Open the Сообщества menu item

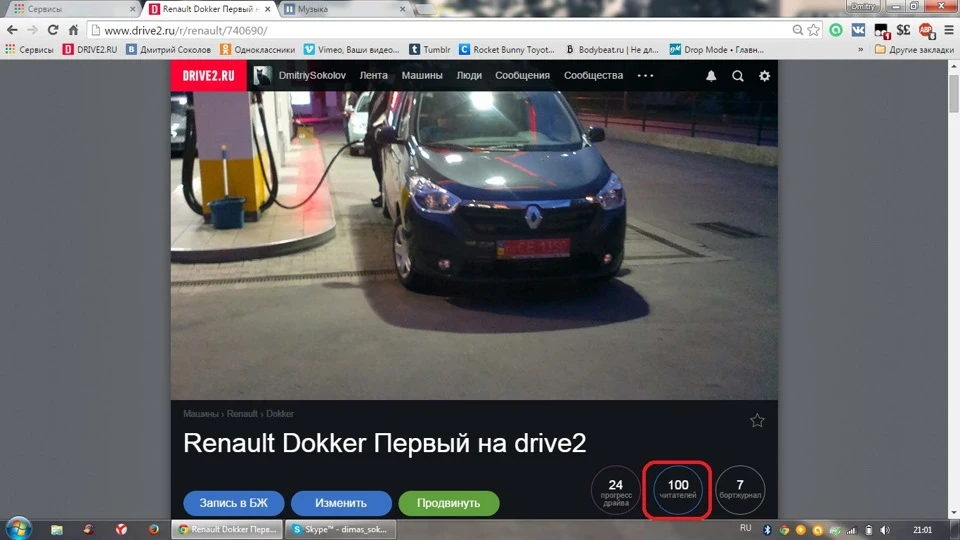click(593, 76)
